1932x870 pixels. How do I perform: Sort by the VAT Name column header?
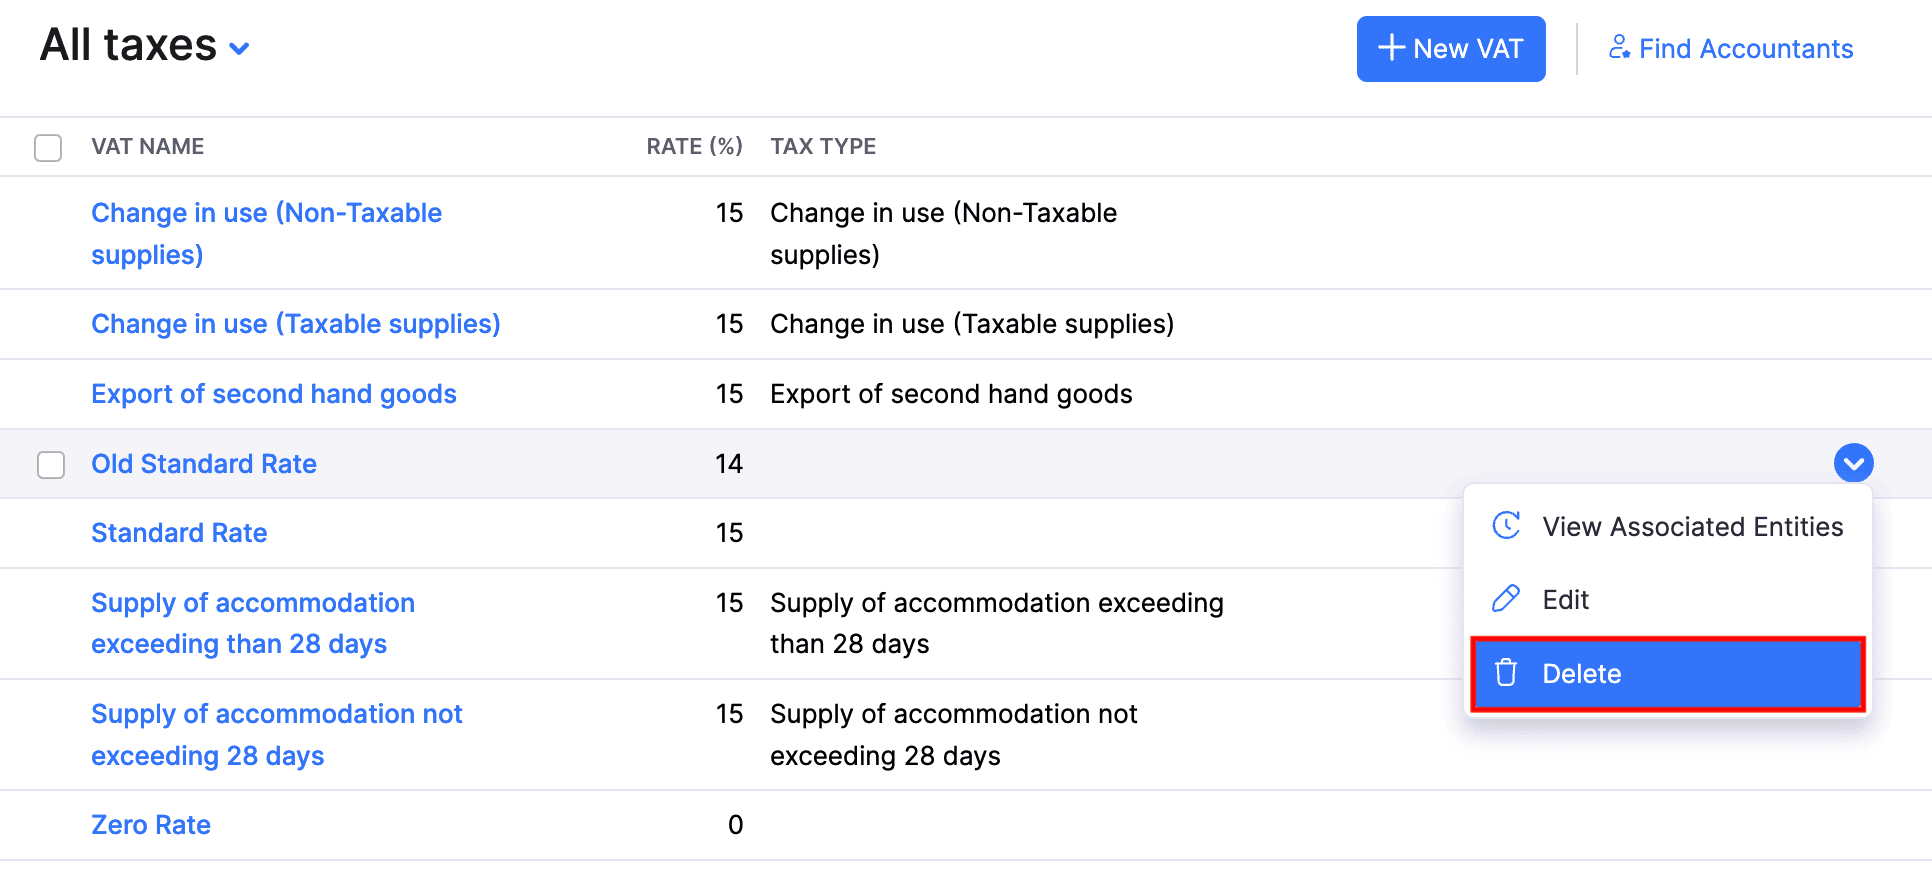(x=148, y=147)
